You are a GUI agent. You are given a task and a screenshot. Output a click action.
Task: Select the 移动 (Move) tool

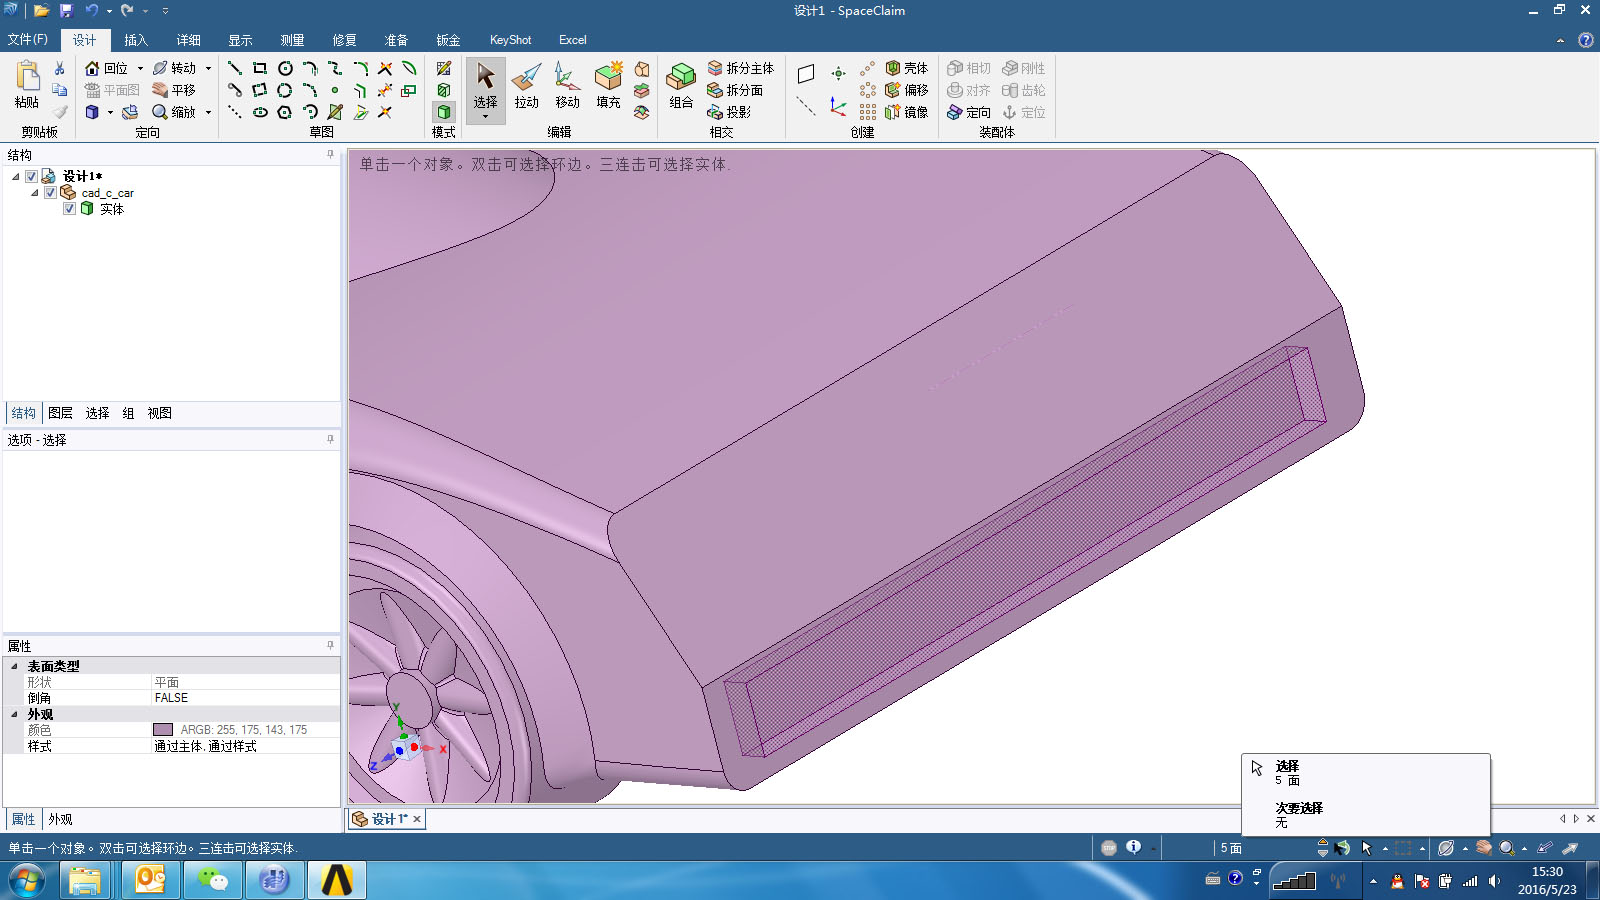tap(567, 86)
